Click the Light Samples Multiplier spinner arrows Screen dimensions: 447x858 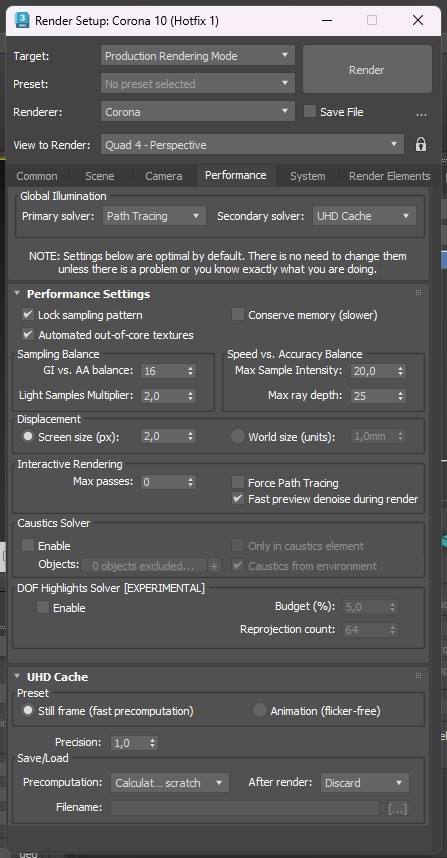pos(190,396)
